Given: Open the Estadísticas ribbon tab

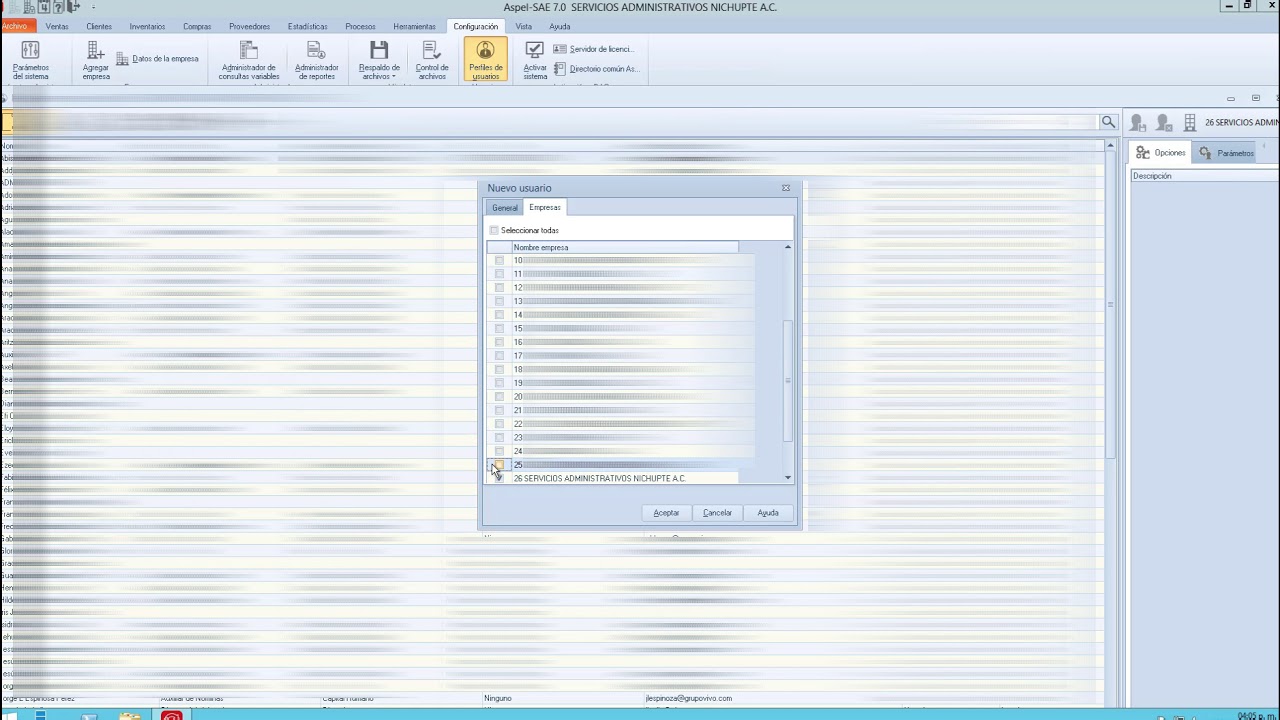Looking at the screenshot, I should tap(307, 27).
